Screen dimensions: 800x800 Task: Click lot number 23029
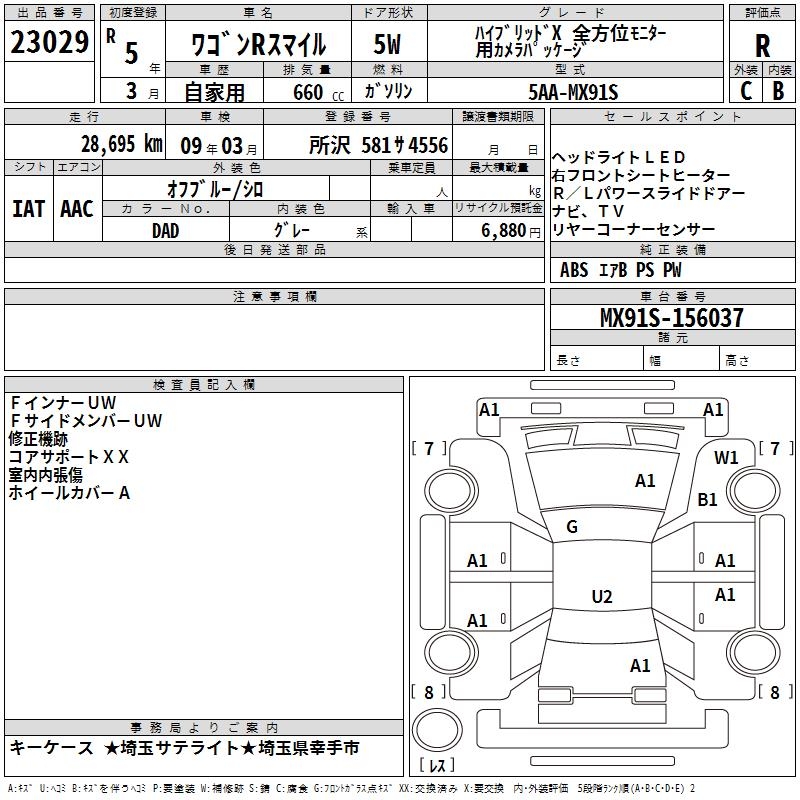point(49,42)
